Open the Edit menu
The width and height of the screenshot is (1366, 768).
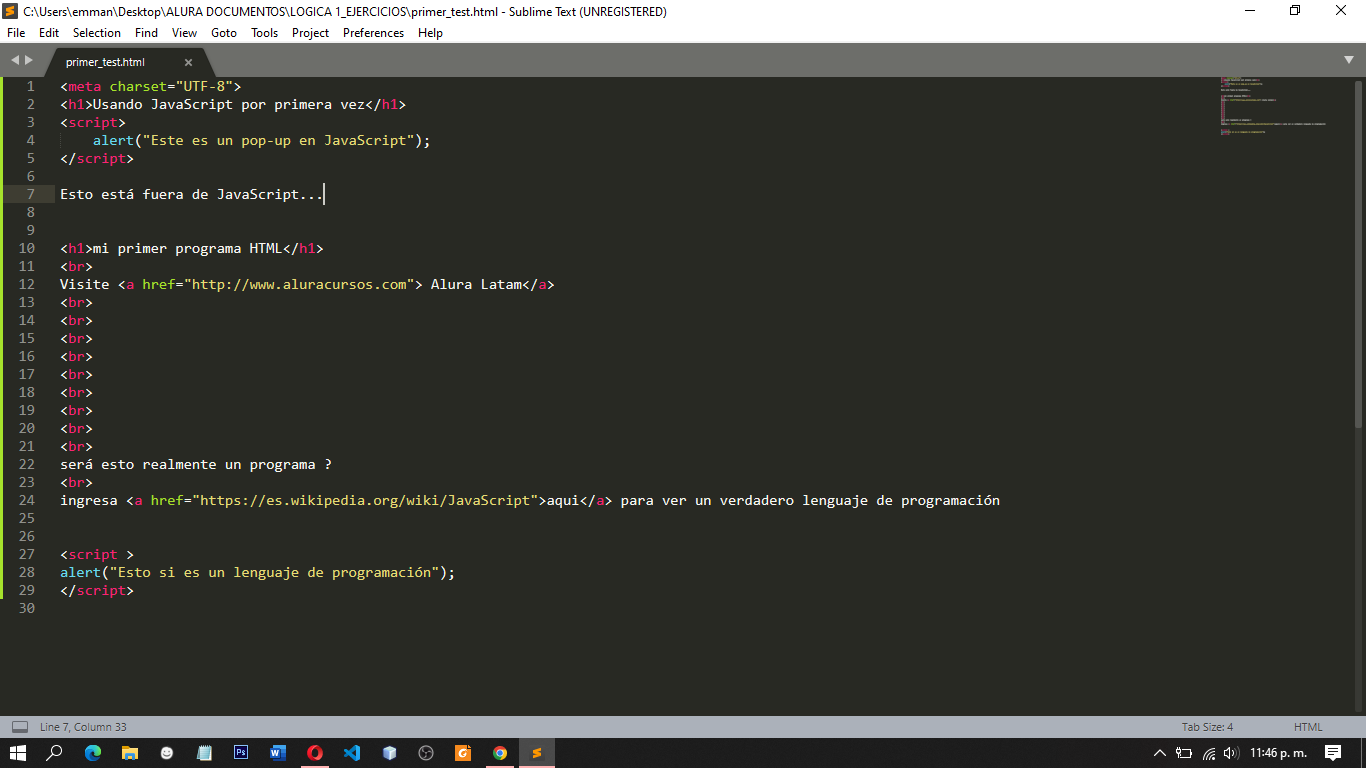pos(49,33)
